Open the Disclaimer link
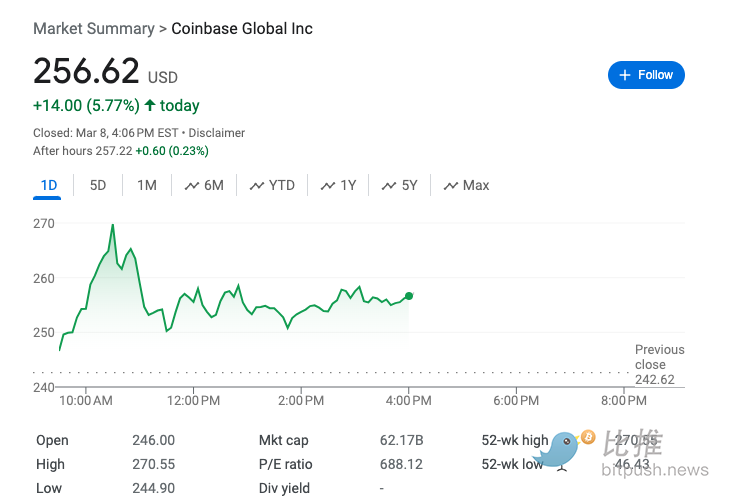 click(x=216, y=133)
